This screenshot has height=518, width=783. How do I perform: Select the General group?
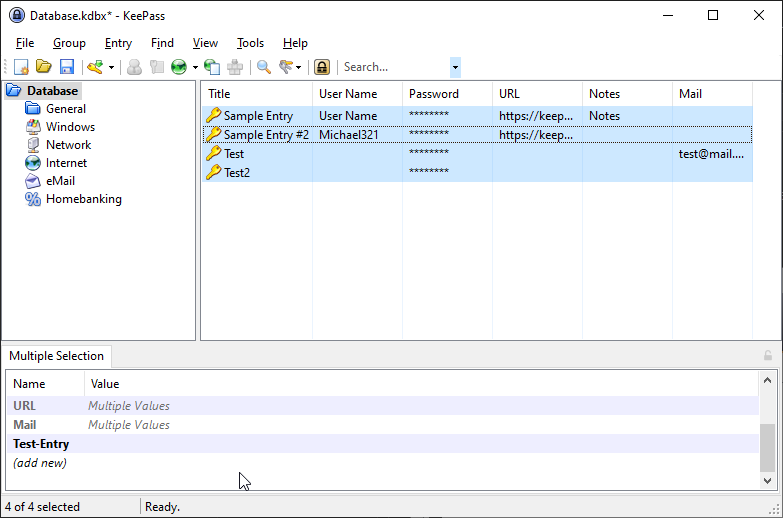(66, 109)
